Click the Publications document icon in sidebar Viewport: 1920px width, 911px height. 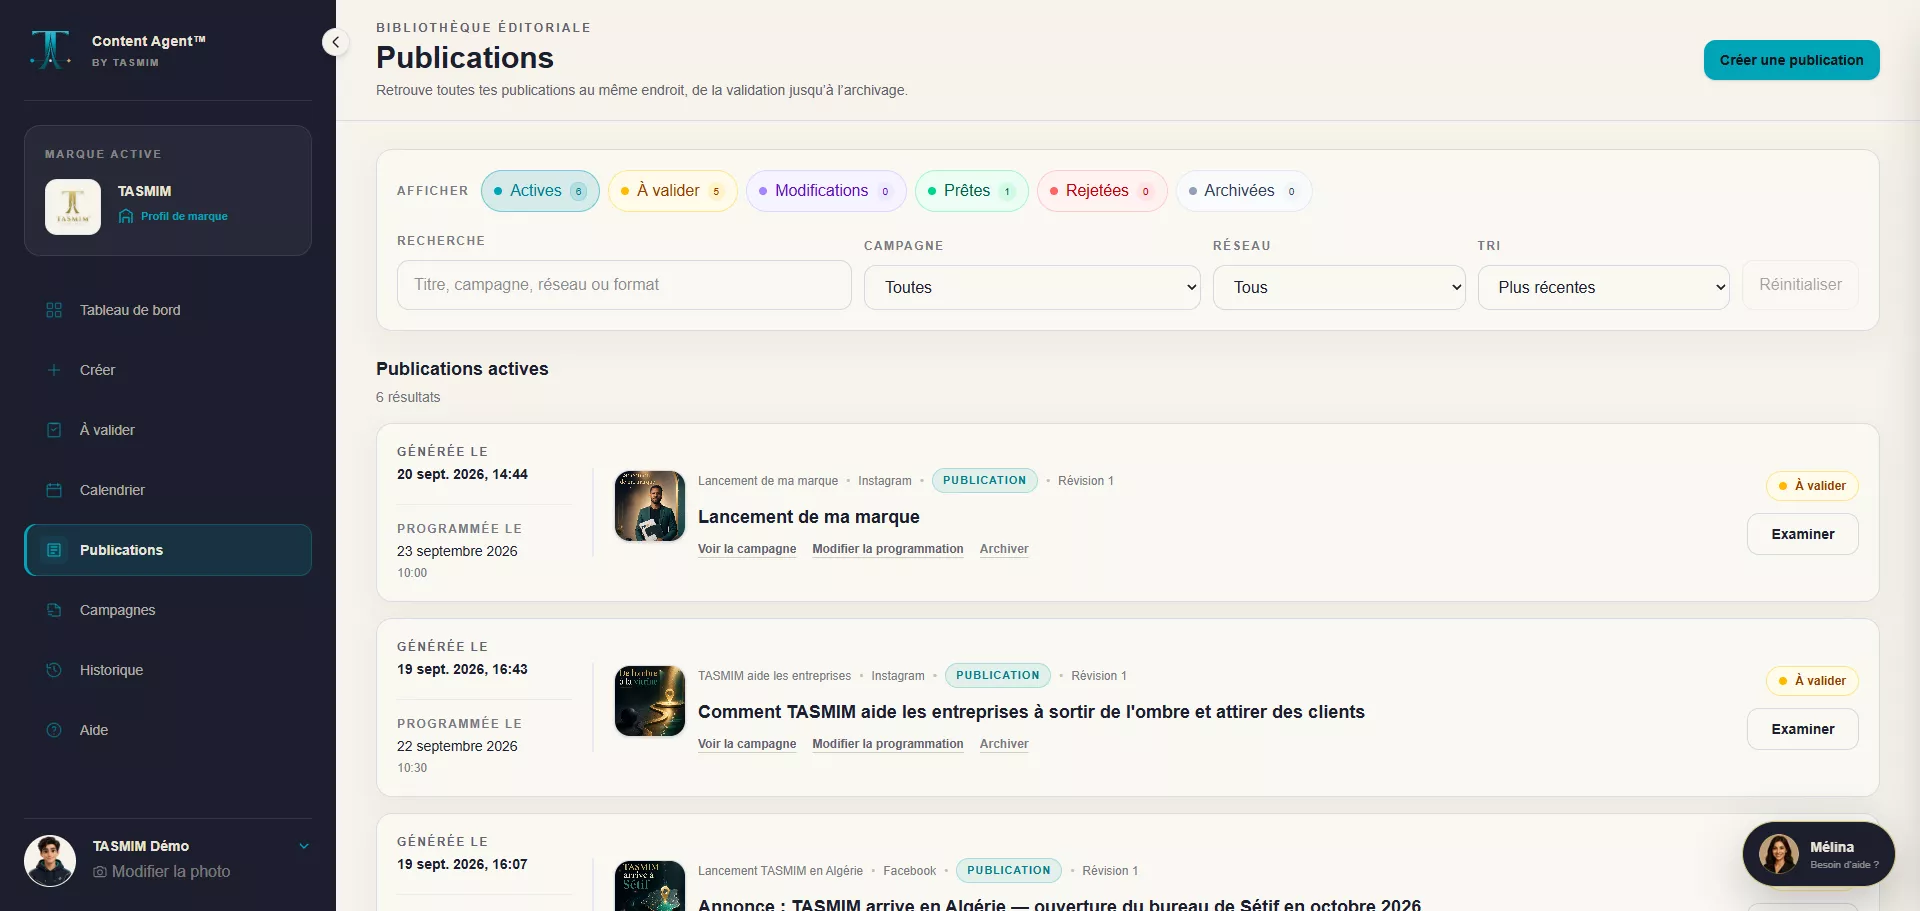click(x=54, y=550)
